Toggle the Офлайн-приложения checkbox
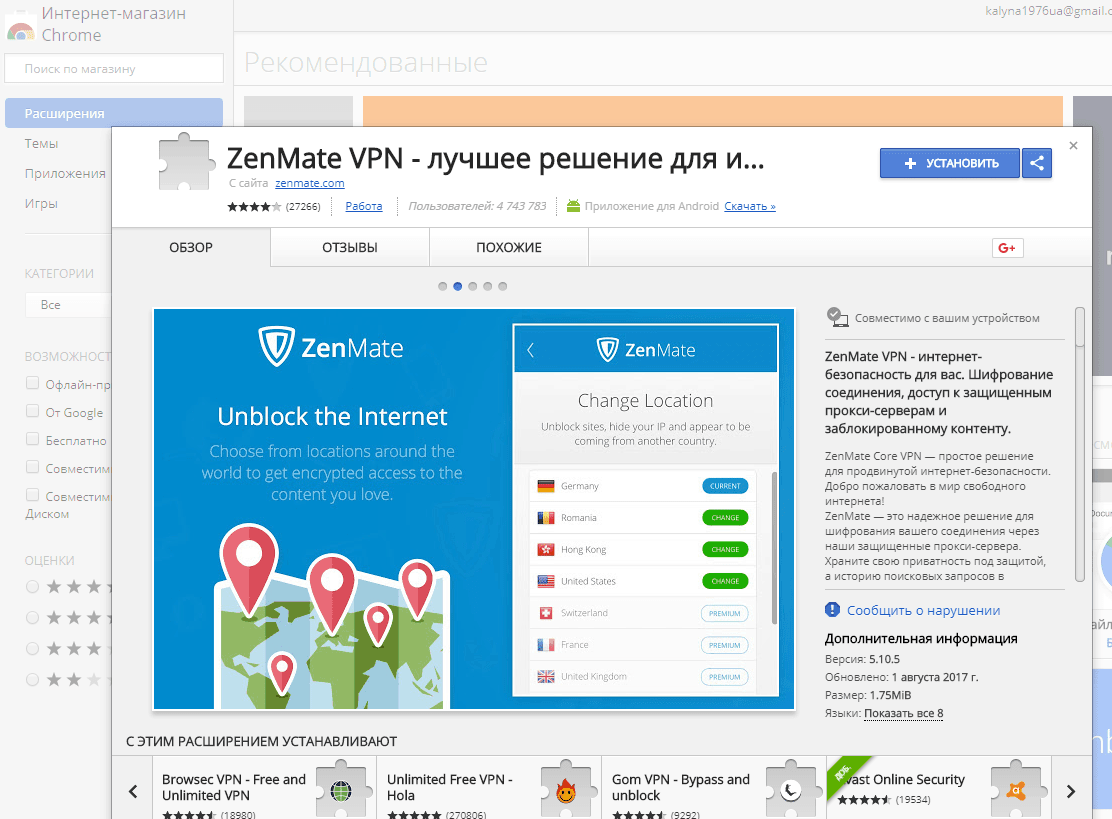Screen dimensions: 1112x819 pyautogui.click(x=32, y=383)
